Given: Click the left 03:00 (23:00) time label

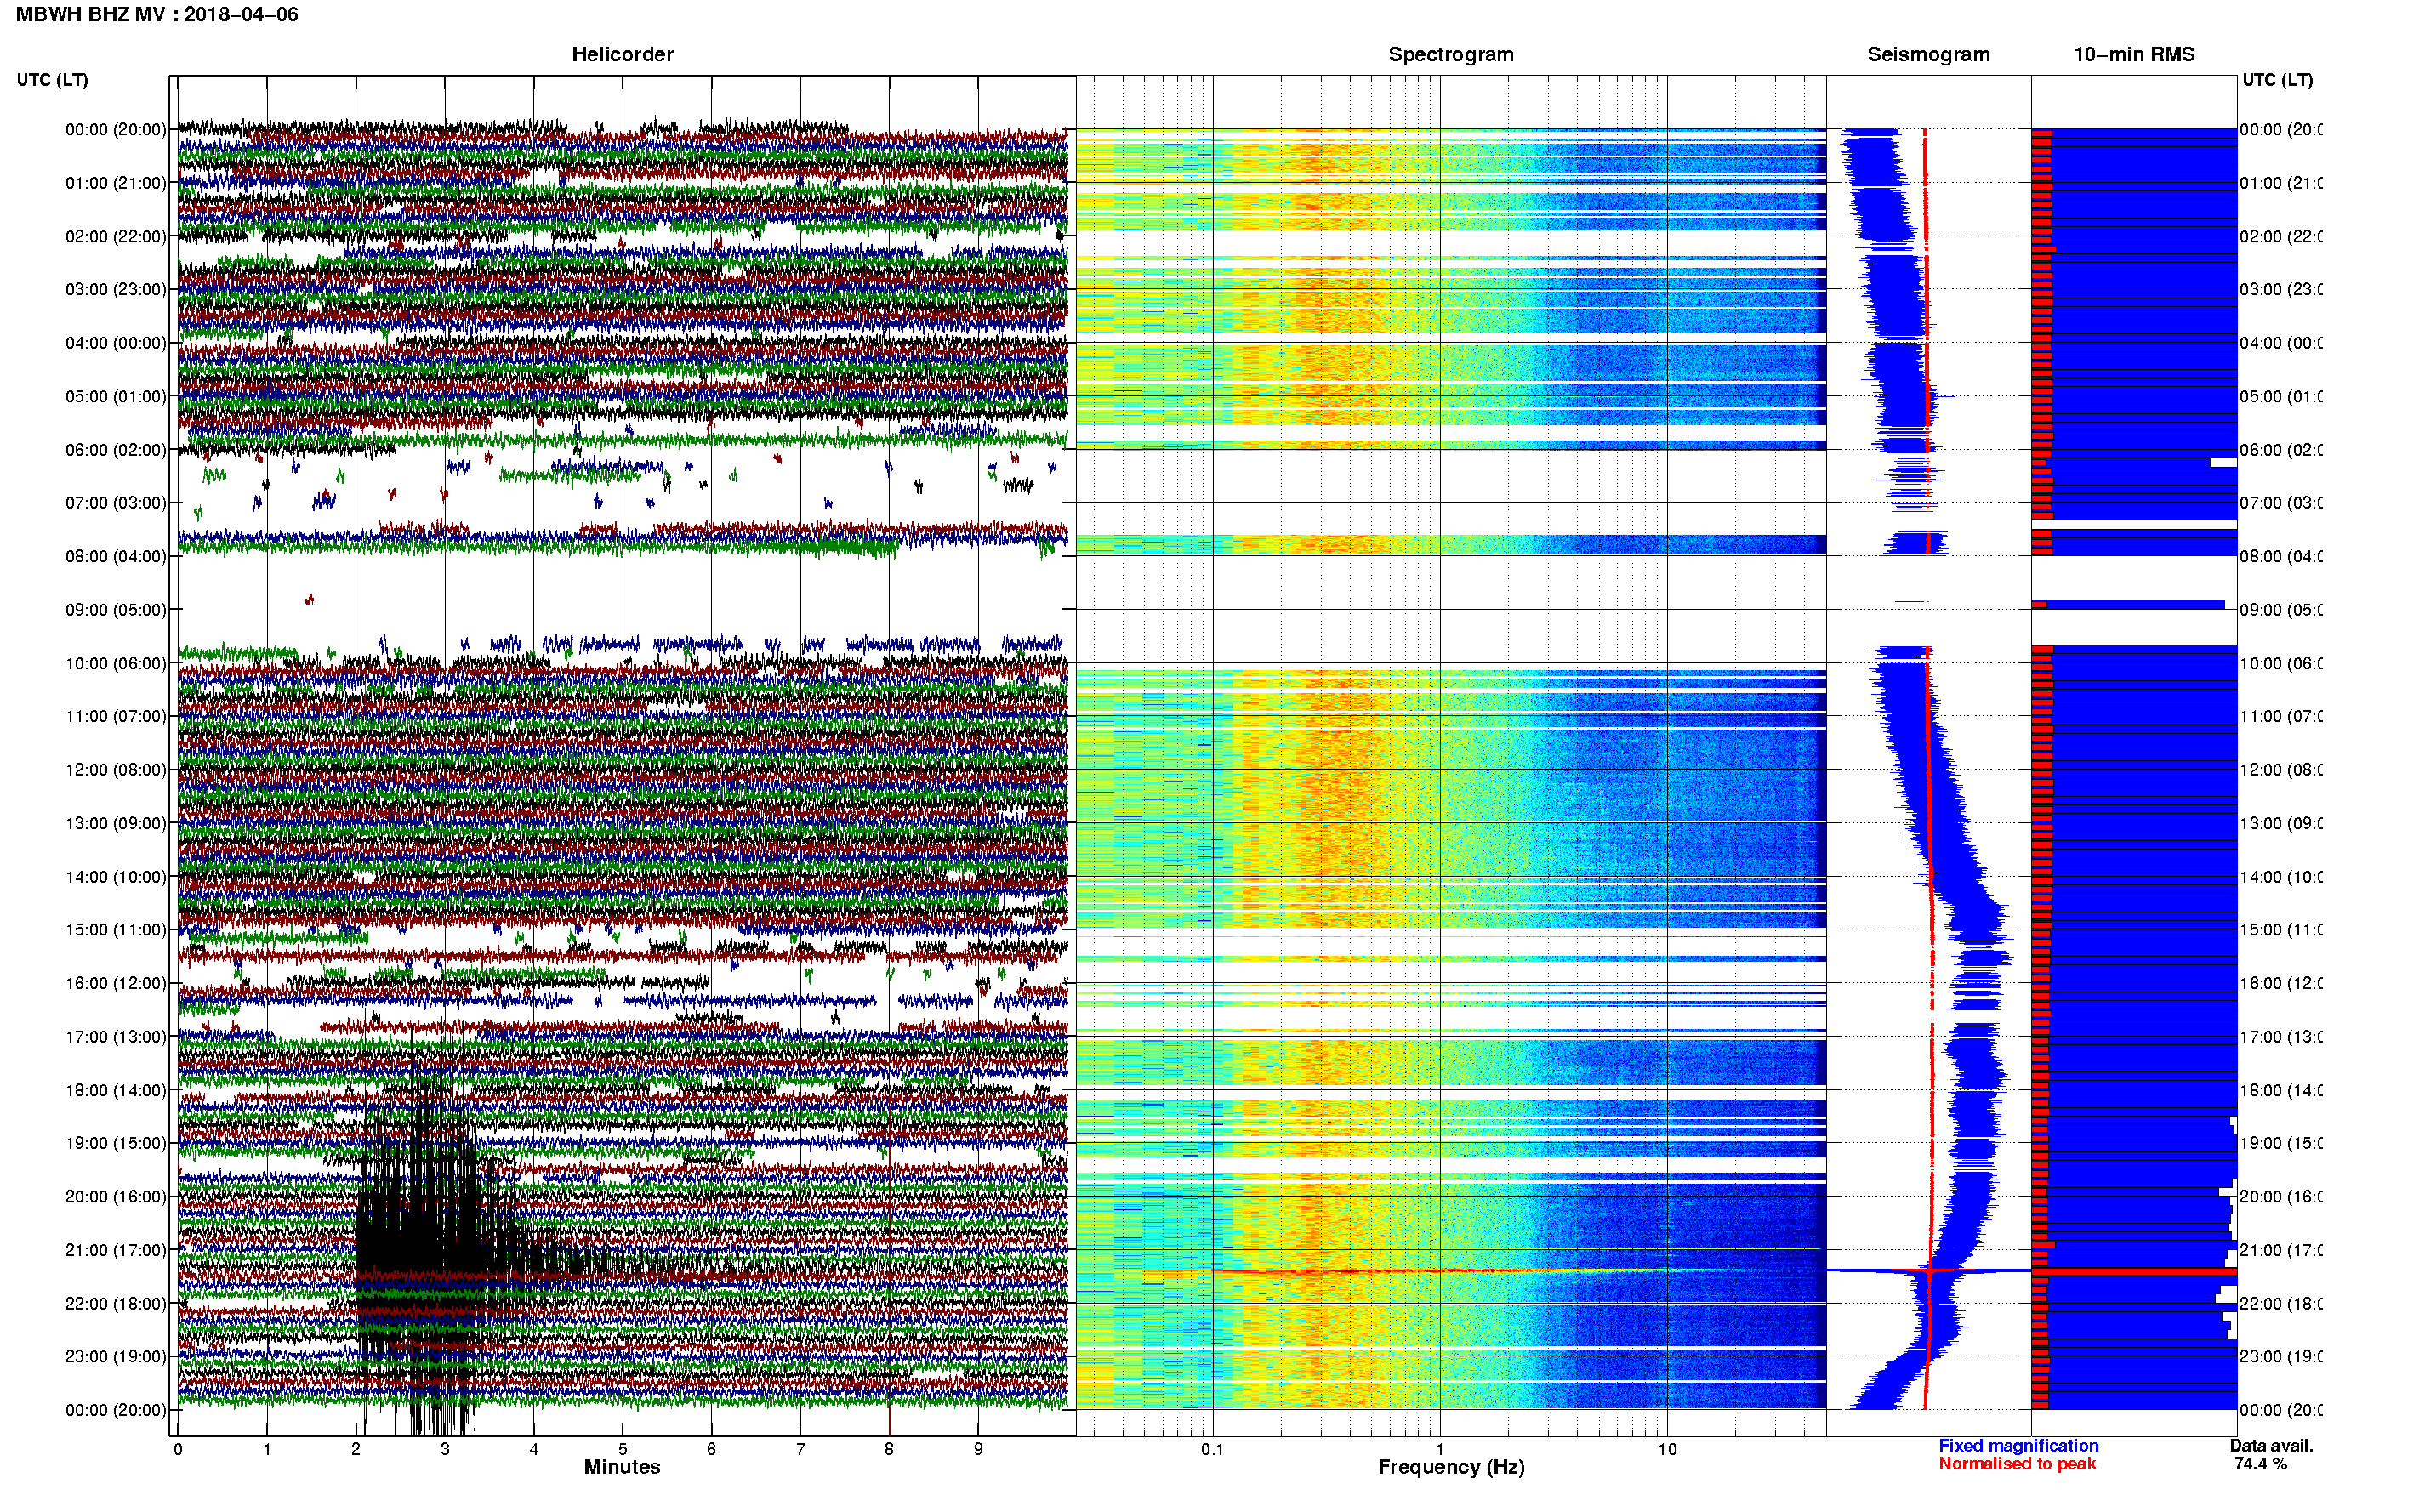Looking at the screenshot, I should click(116, 290).
